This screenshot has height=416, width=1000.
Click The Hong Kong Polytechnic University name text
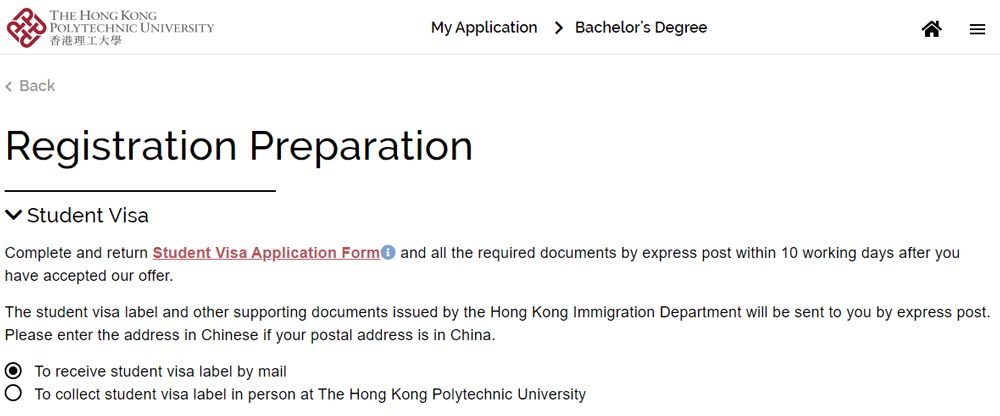pos(131,21)
